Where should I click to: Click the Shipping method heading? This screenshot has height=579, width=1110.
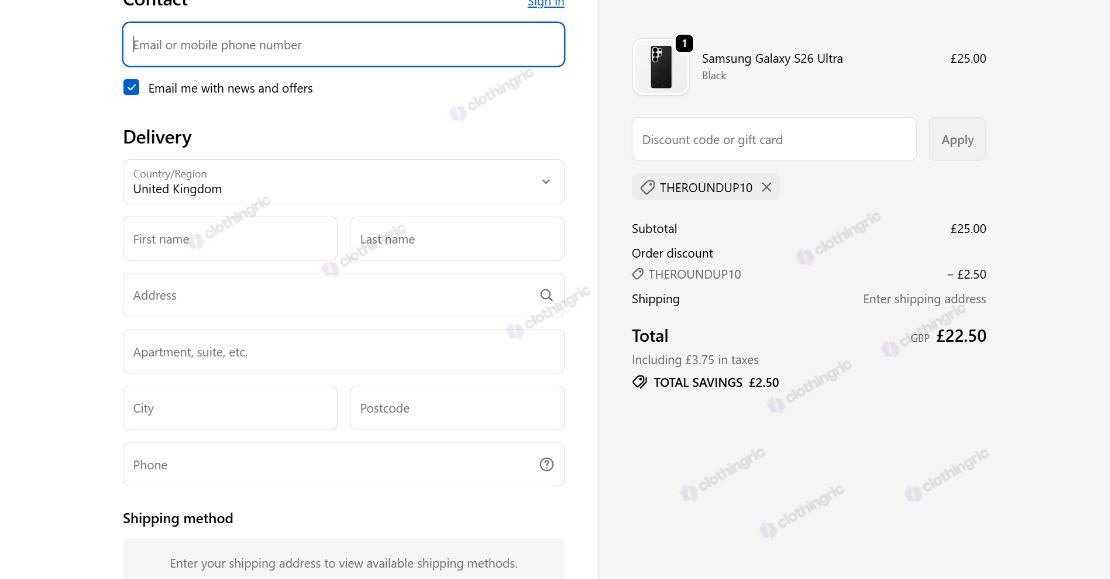(178, 518)
